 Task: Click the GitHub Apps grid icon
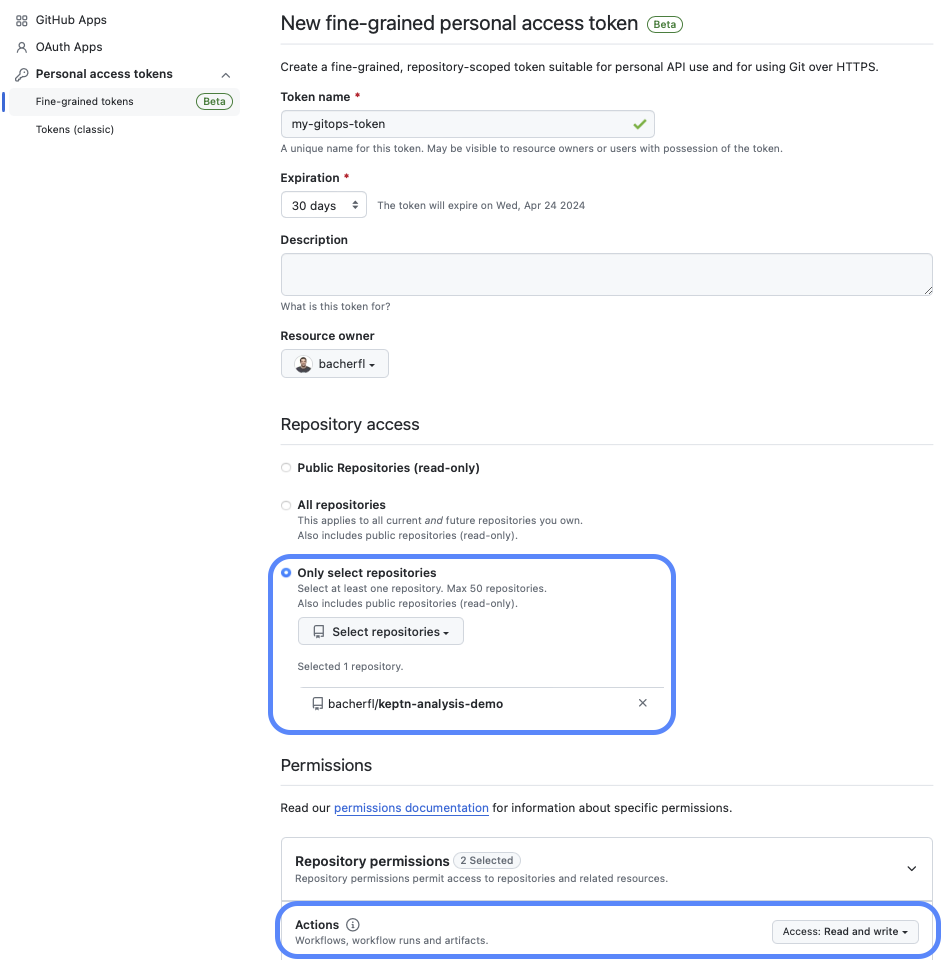coord(21,19)
